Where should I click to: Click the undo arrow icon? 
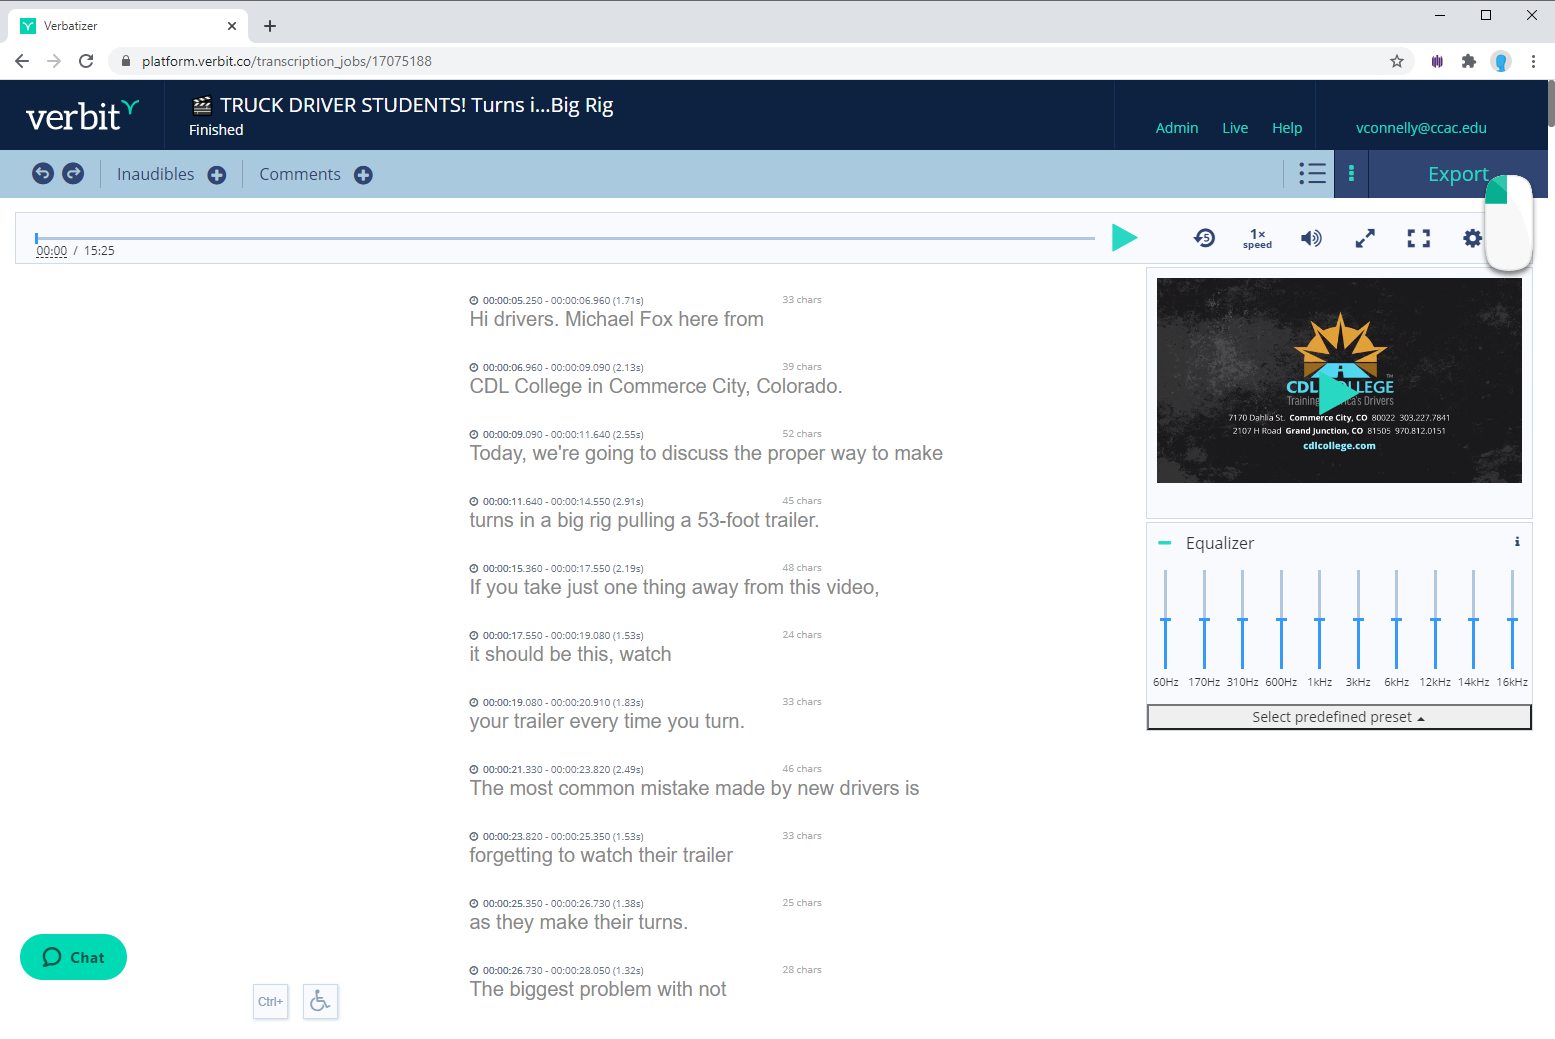43,174
